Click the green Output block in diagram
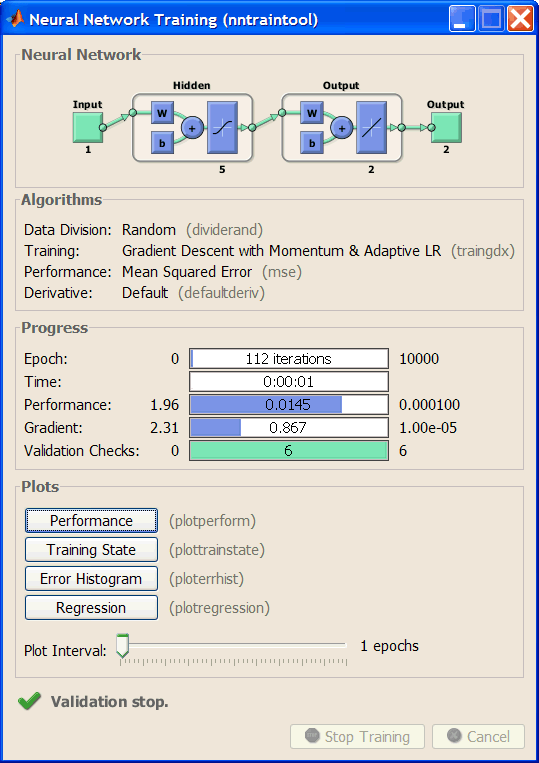Viewport: 539px width, 763px height. click(446, 127)
